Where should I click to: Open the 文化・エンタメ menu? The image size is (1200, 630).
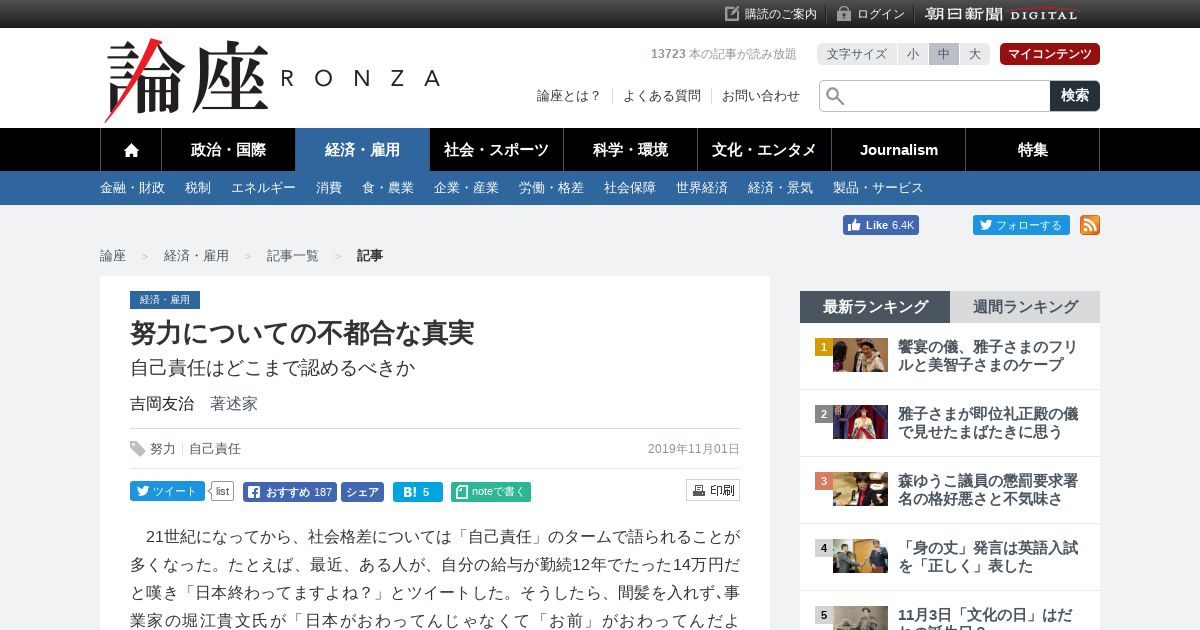coord(764,150)
